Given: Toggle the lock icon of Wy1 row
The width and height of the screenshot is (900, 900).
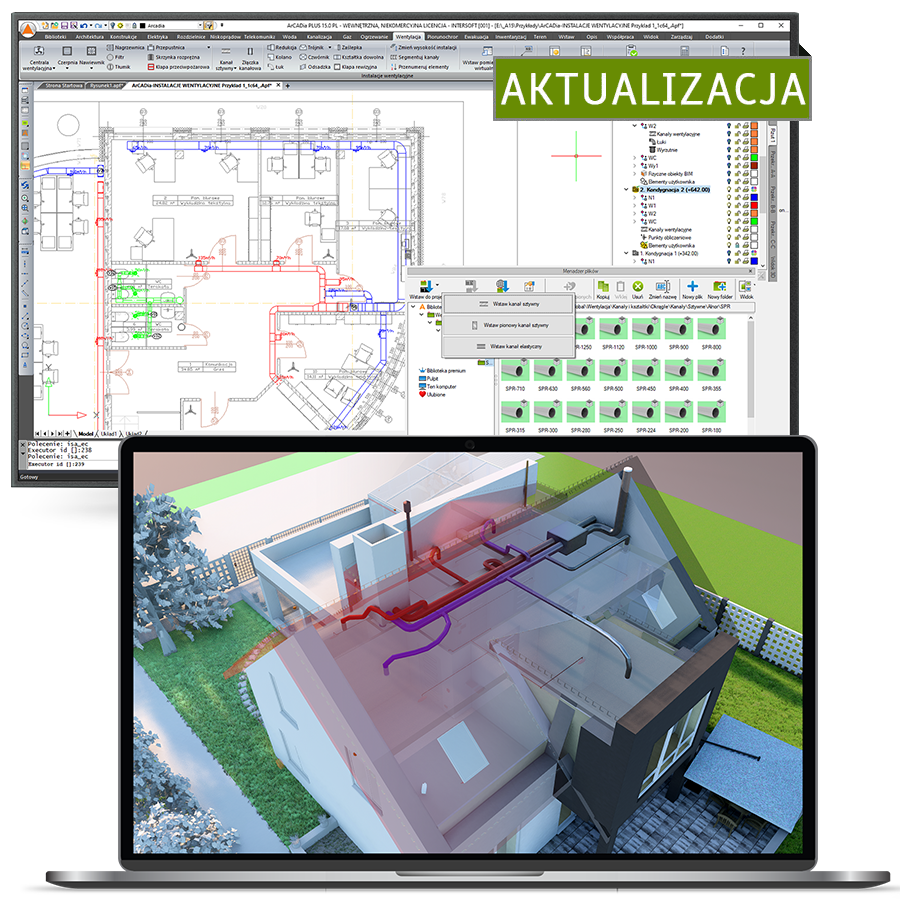Looking at the screenshot, I should tap(738, 166).
